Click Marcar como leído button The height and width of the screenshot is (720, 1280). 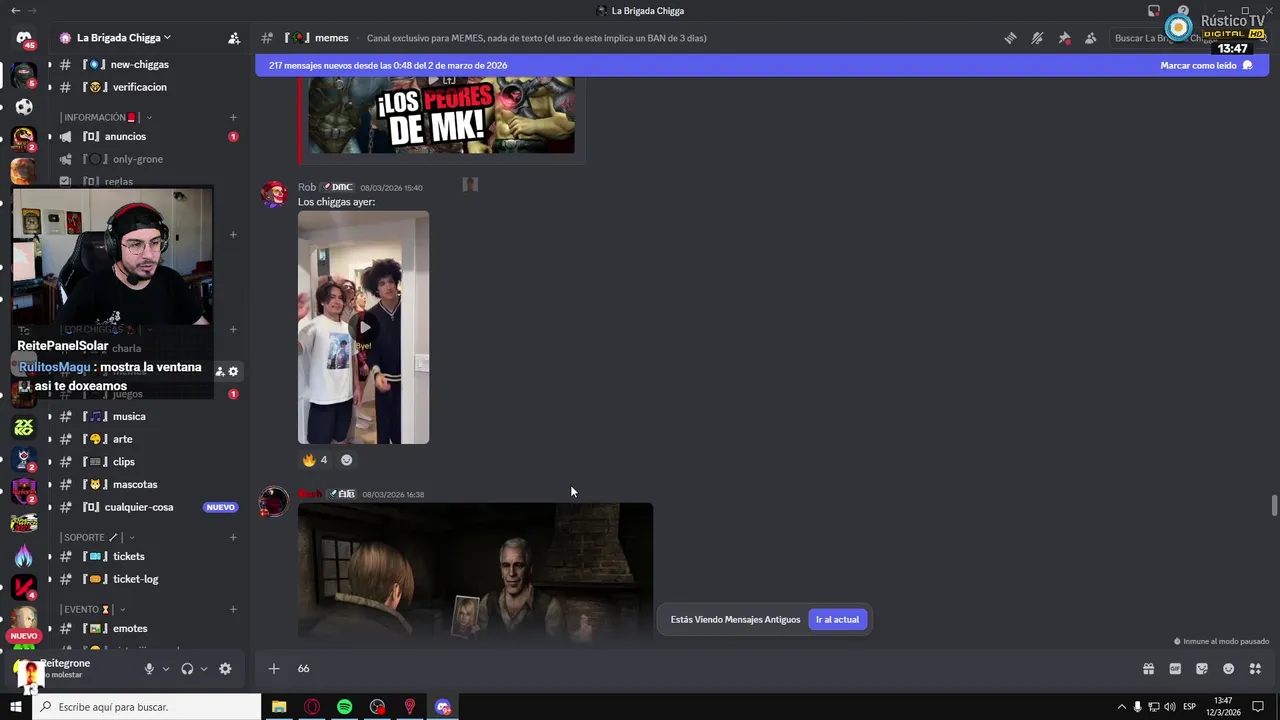click(x=1205, y=65)
